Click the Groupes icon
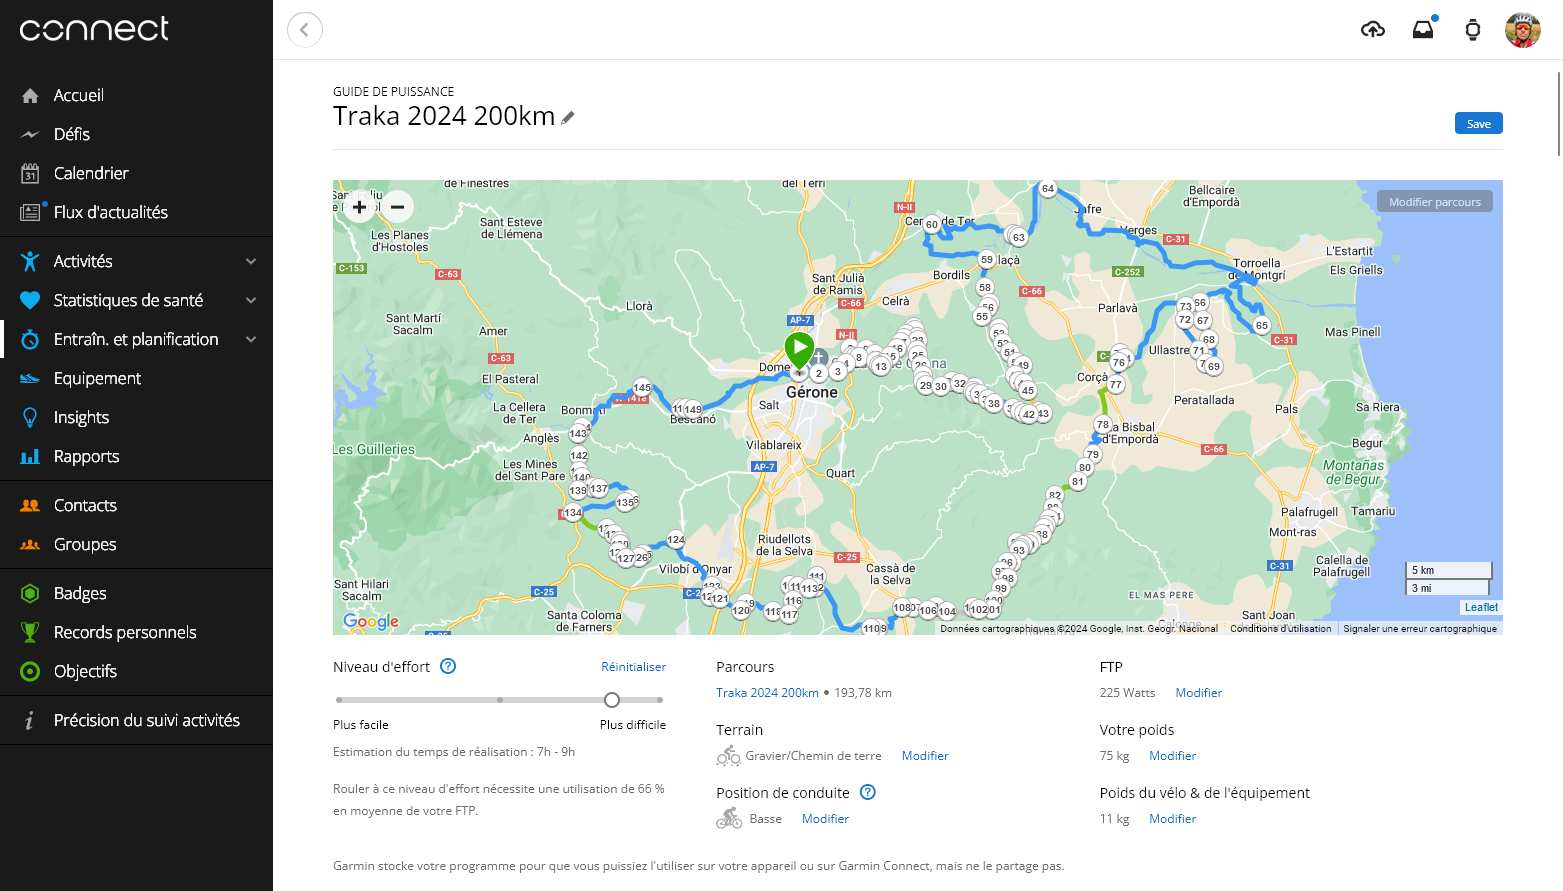 (x=30, y=544)
